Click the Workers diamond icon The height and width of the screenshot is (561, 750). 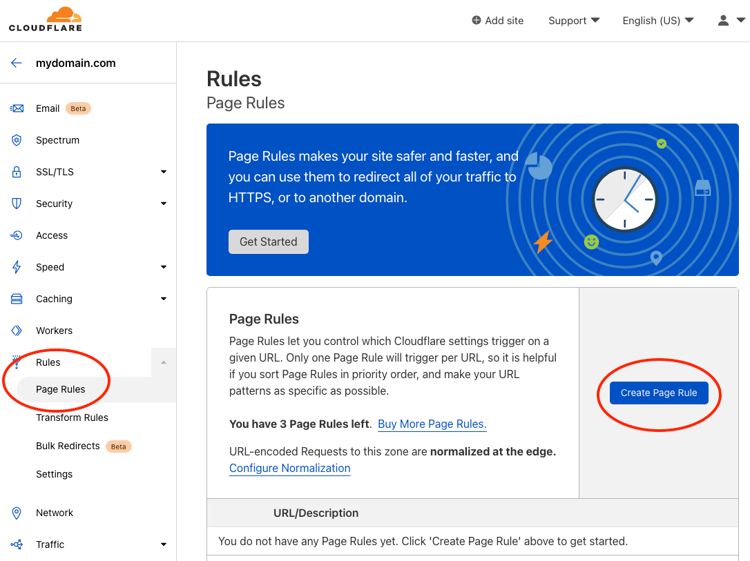tap(17, 330)
